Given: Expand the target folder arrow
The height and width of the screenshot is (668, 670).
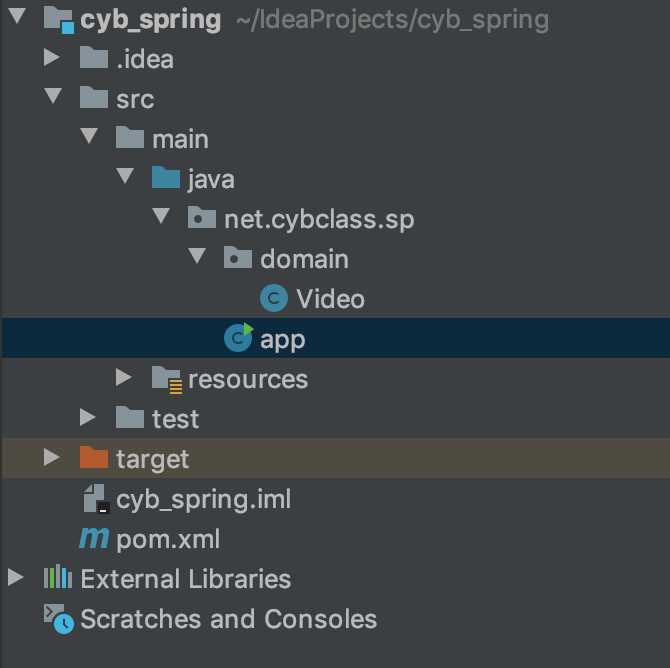Looking at the screenshot, I should [x=52, y=457].
